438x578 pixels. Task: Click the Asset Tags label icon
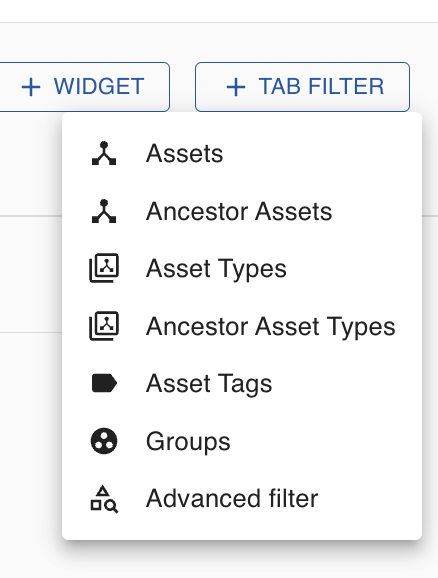[x=104, y=383]
